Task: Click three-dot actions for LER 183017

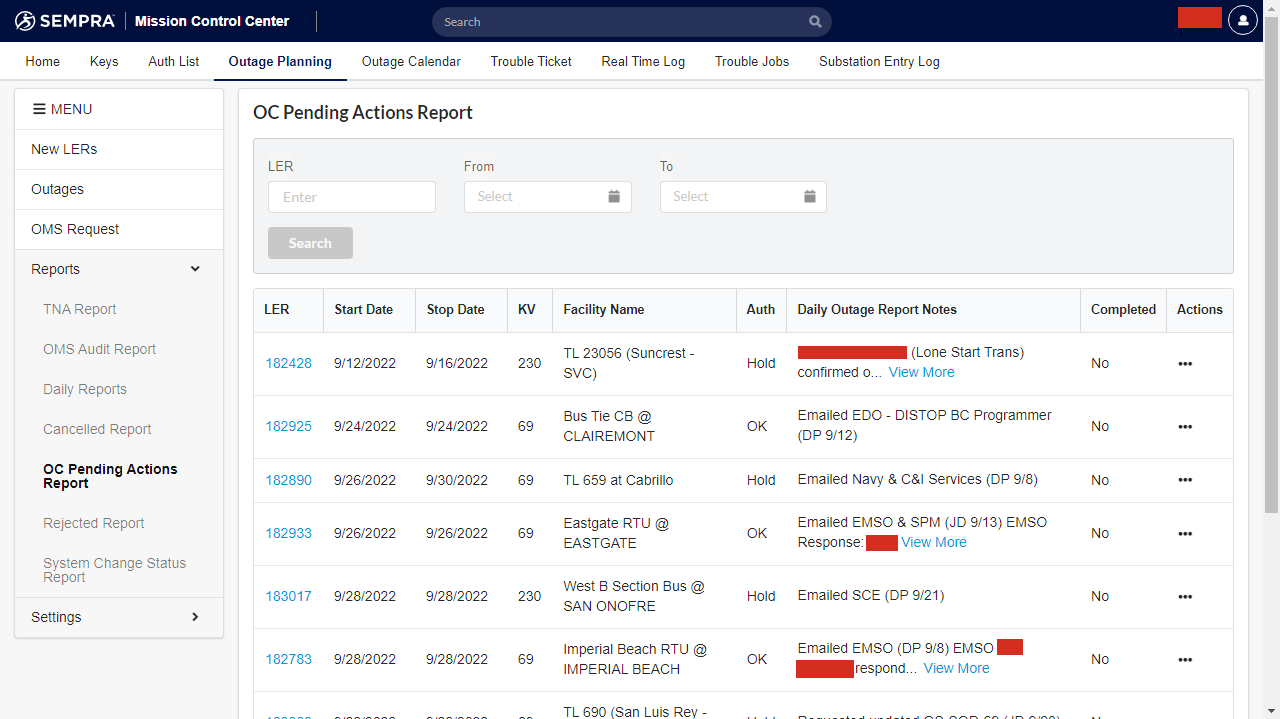Action: coord(1185,597)
